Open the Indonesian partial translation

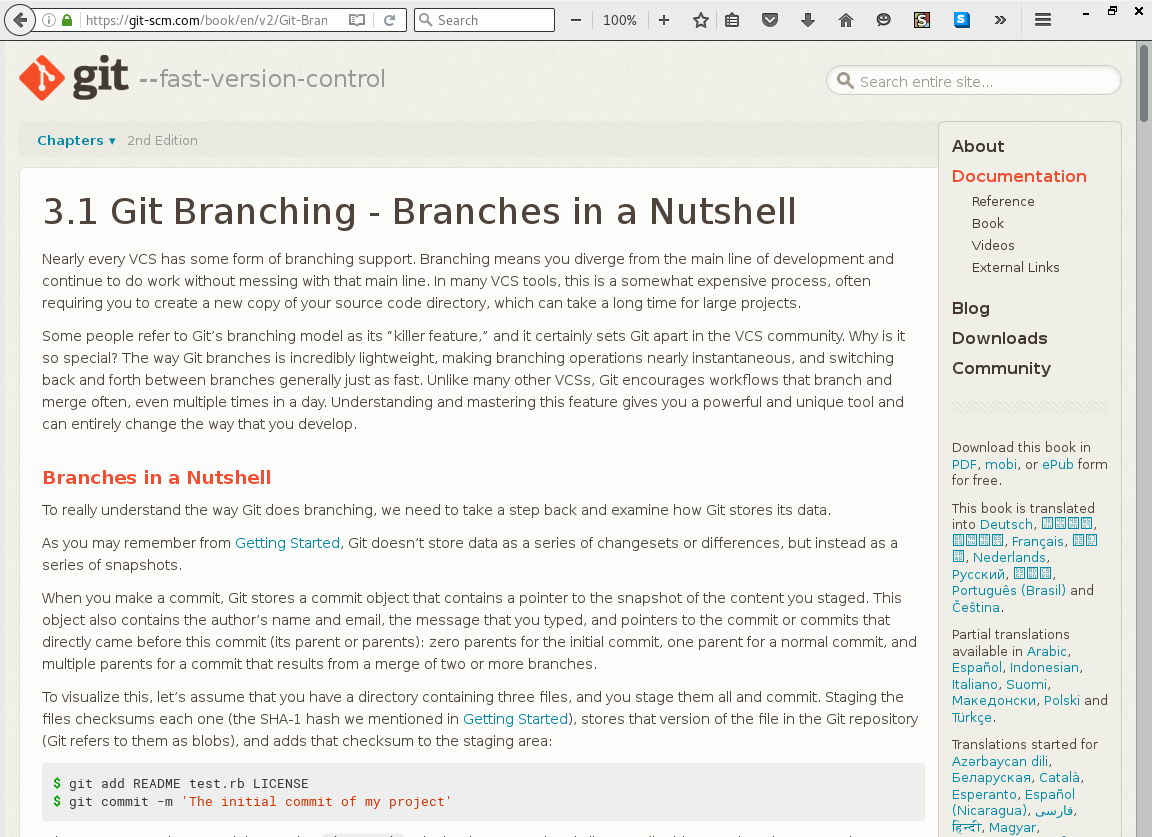click(1044, 668)
